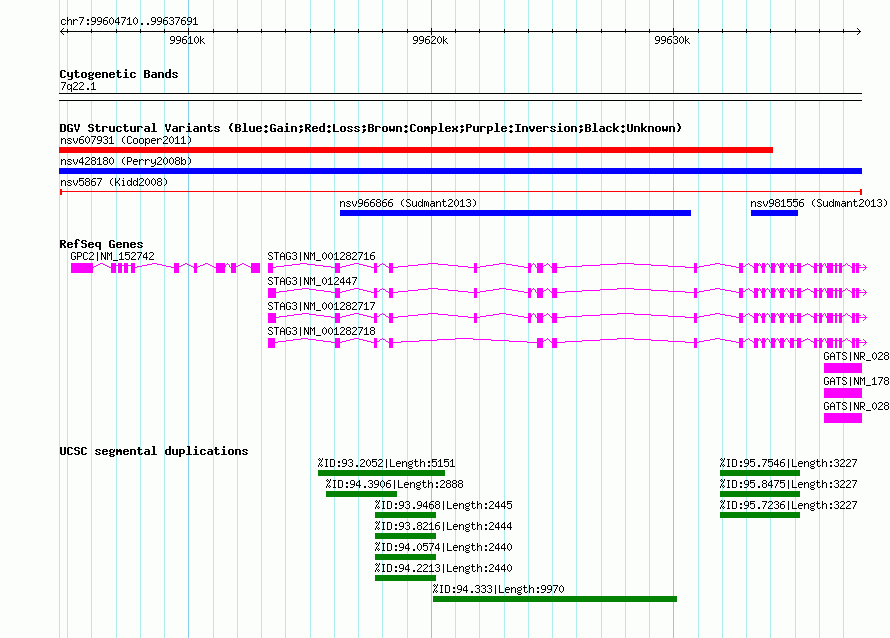890x638 pixels.
Task: Click the long blue gain bar of nsv428180
Action: click(x=460, y=171)
